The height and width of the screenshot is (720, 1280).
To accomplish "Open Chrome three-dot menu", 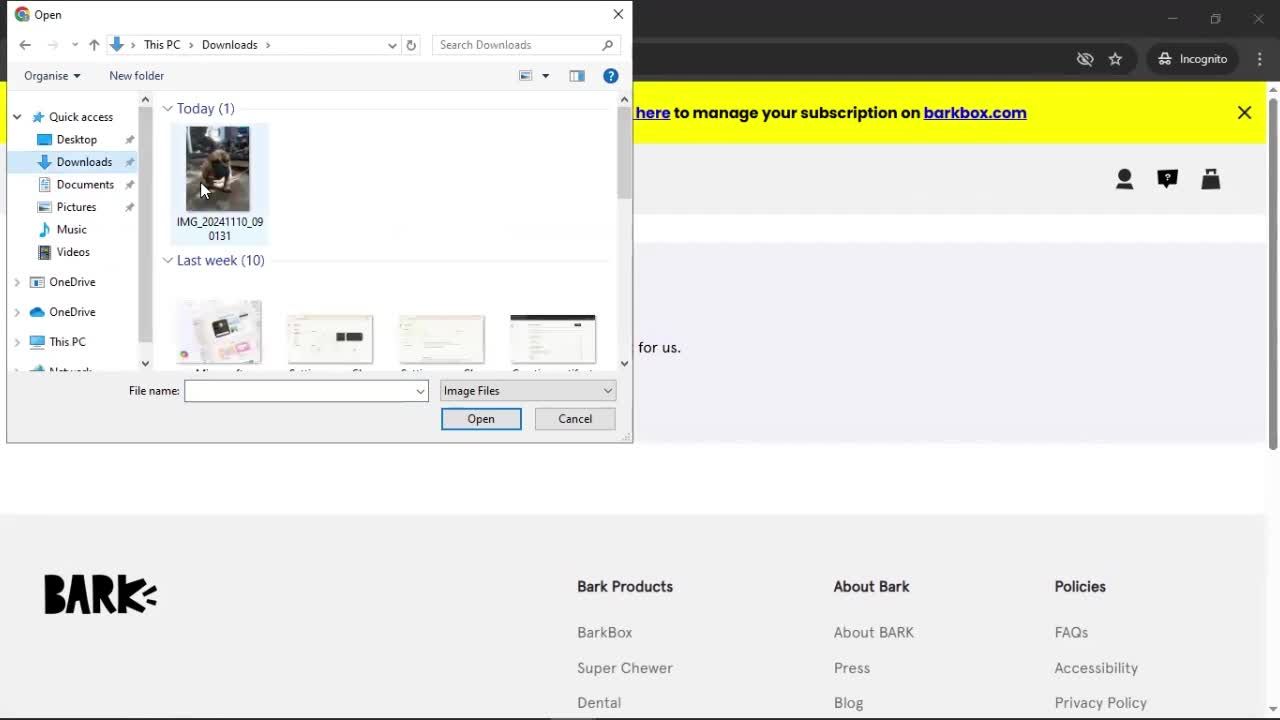I will click(x=1259, y=59).
